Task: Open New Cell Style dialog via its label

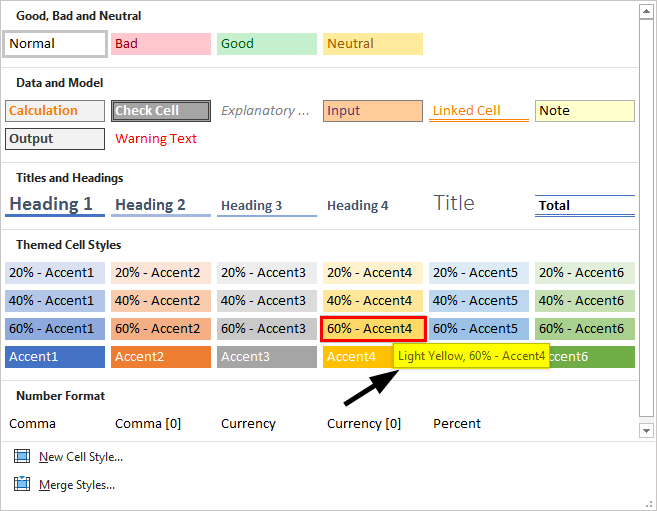Action: point(81,457)
